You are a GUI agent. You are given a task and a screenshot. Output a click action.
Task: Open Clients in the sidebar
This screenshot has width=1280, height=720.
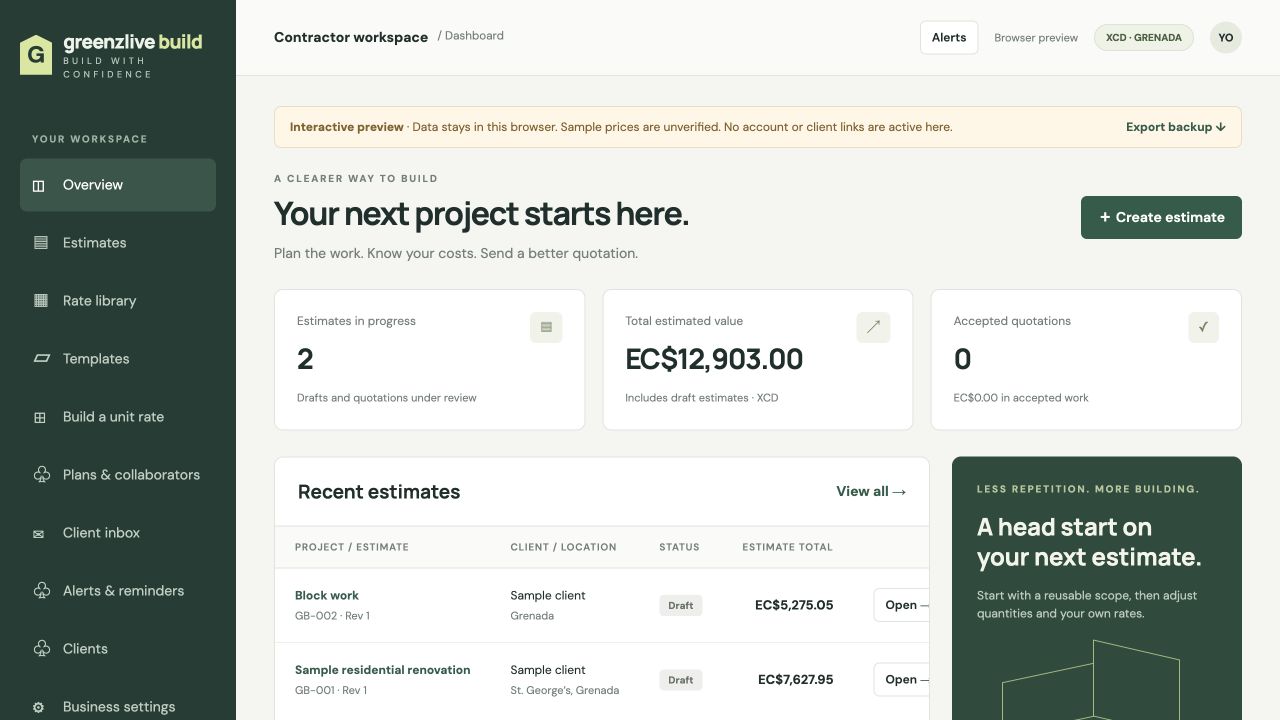click(118, 649)
